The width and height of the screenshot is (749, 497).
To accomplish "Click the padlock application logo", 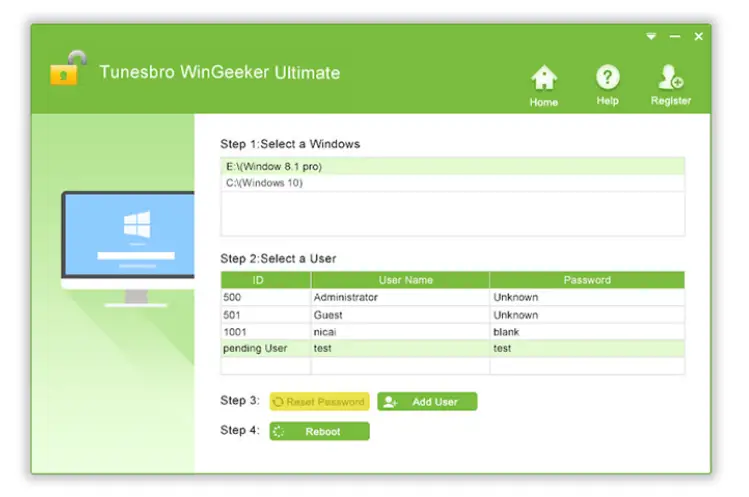I will (68, 68).
